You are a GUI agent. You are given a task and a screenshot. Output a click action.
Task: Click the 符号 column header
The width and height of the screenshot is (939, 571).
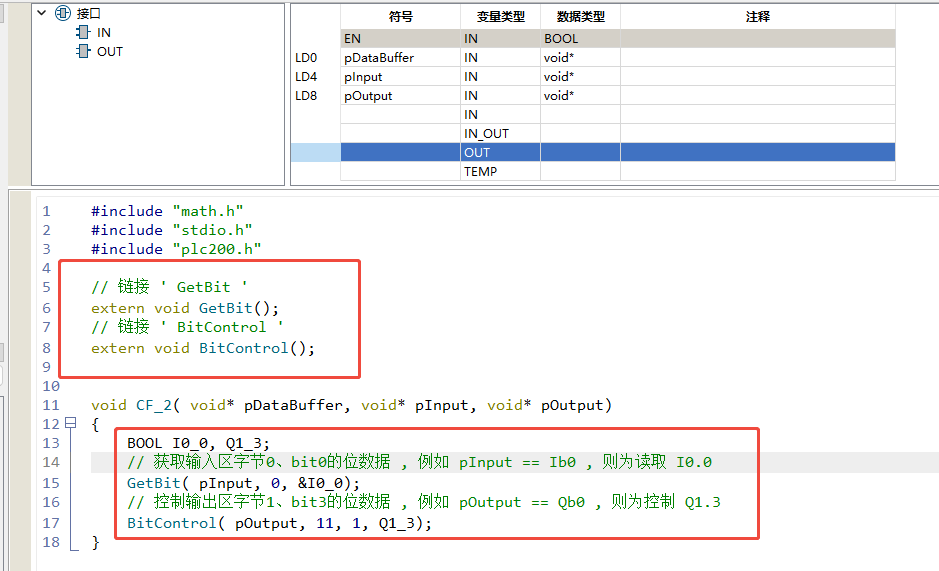tap(401, 17)
